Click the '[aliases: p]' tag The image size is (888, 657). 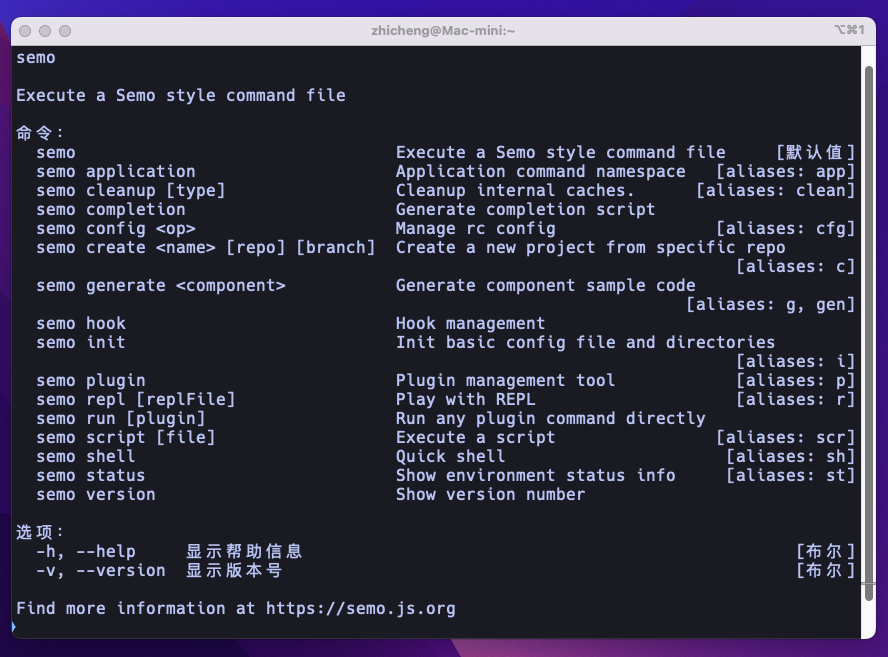pos(796,380)
